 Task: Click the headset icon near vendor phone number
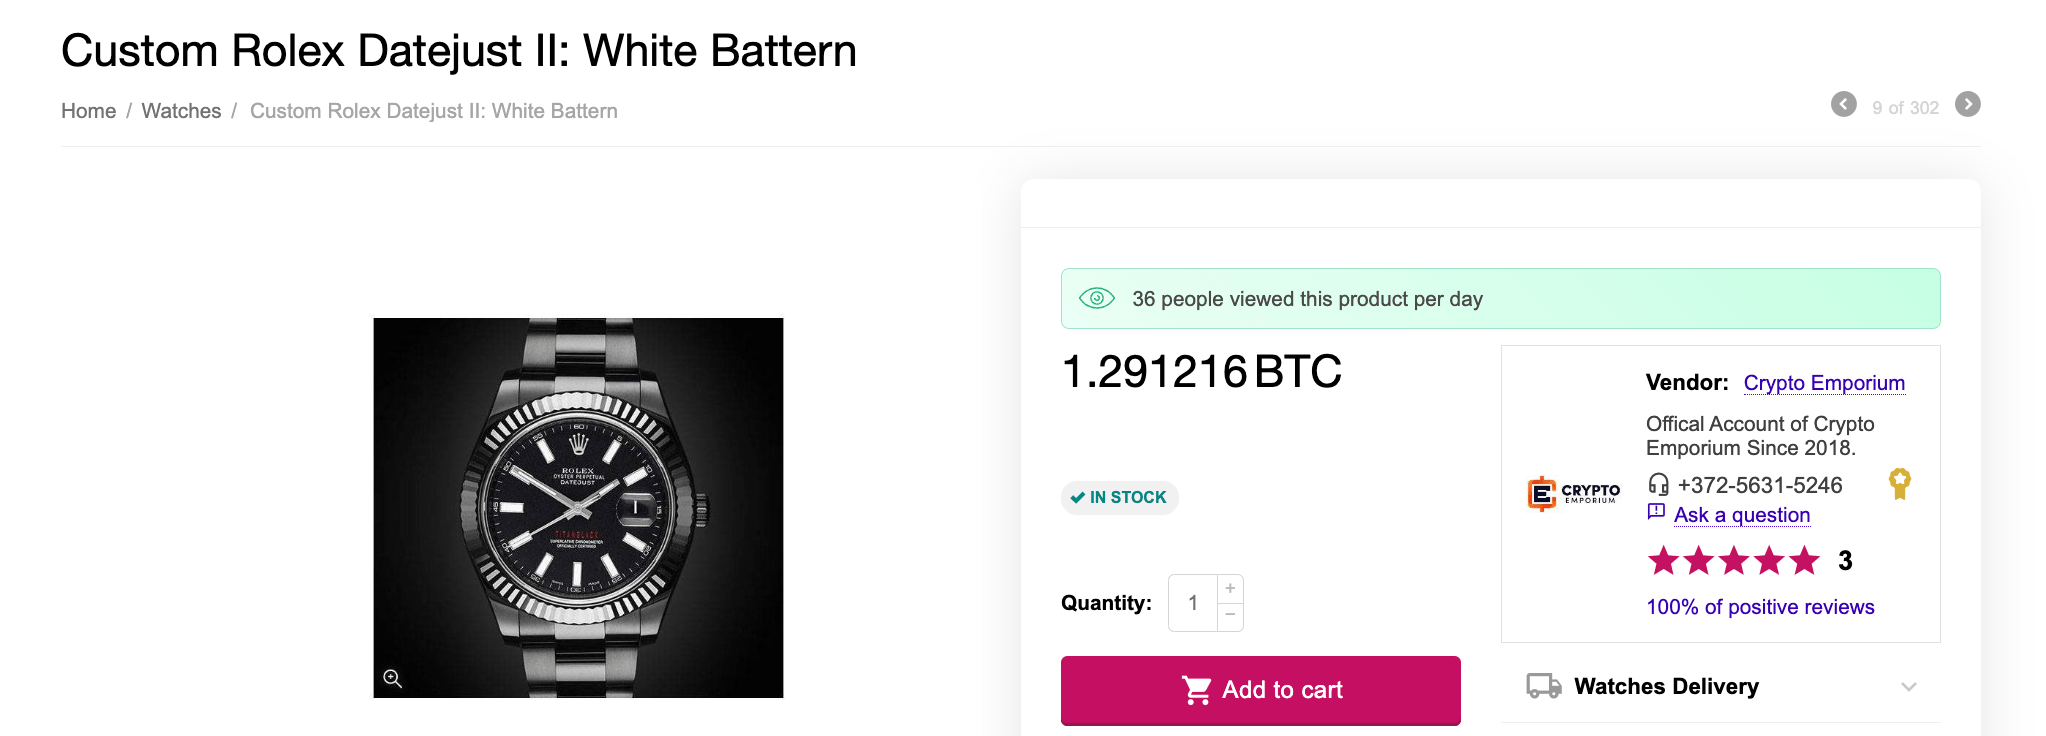(1659, 485)
